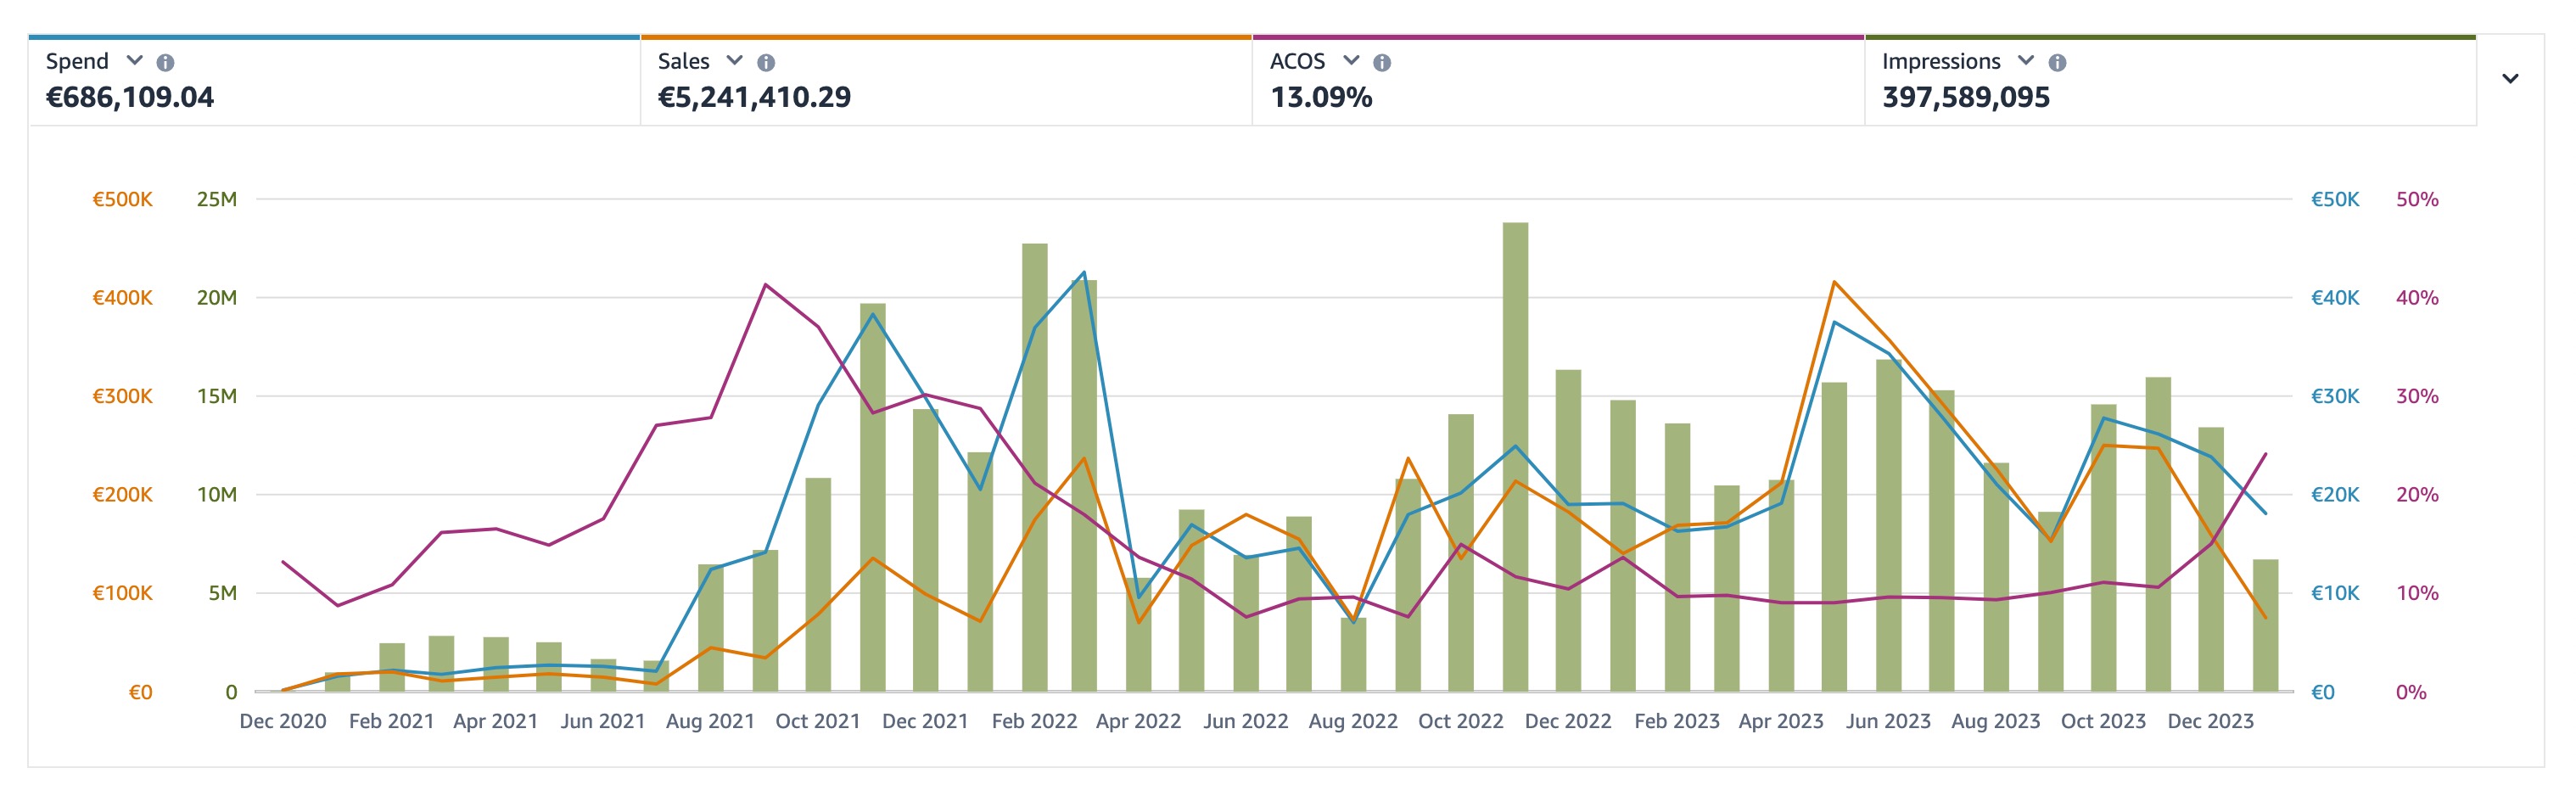Click the ACOS label text
Viewport: 2576px width, 796px height.
pyautogui.click(x=1297, y=61)
